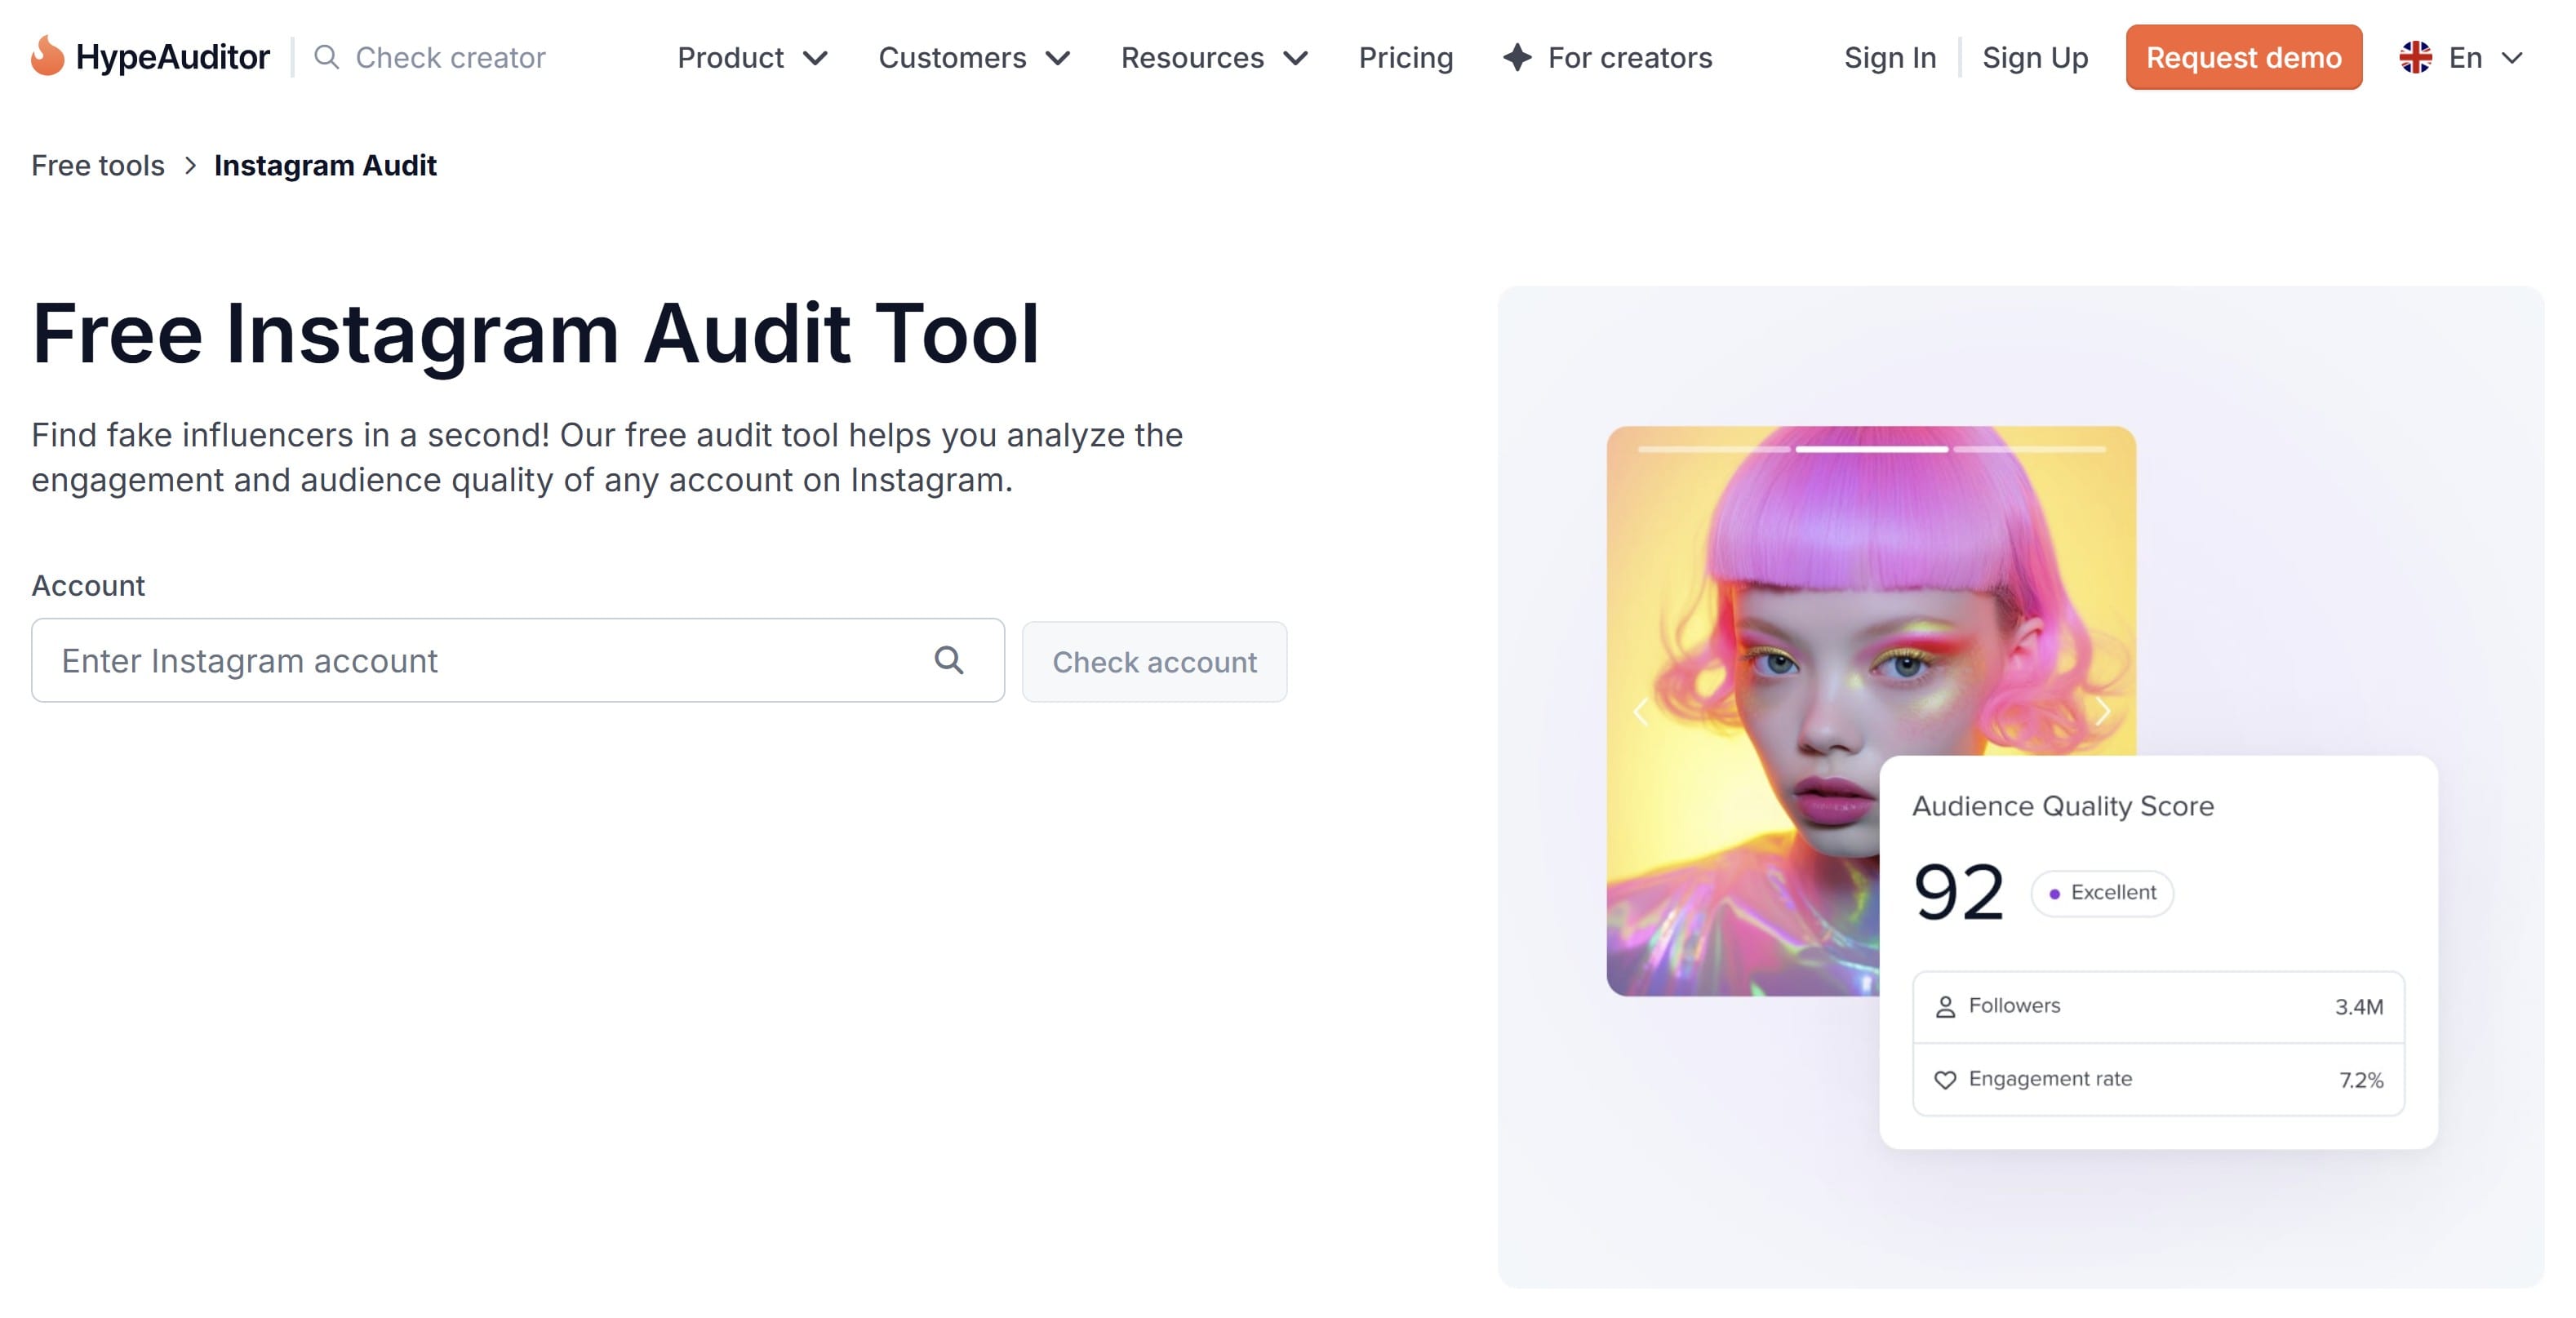Click the third story progress segment

coord(2029,450)
